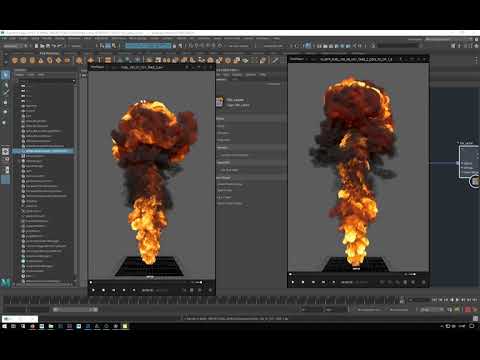Activate the Scale tool in the toolbox
Screen dimensions: 480x360
click(x=5, y=123)
